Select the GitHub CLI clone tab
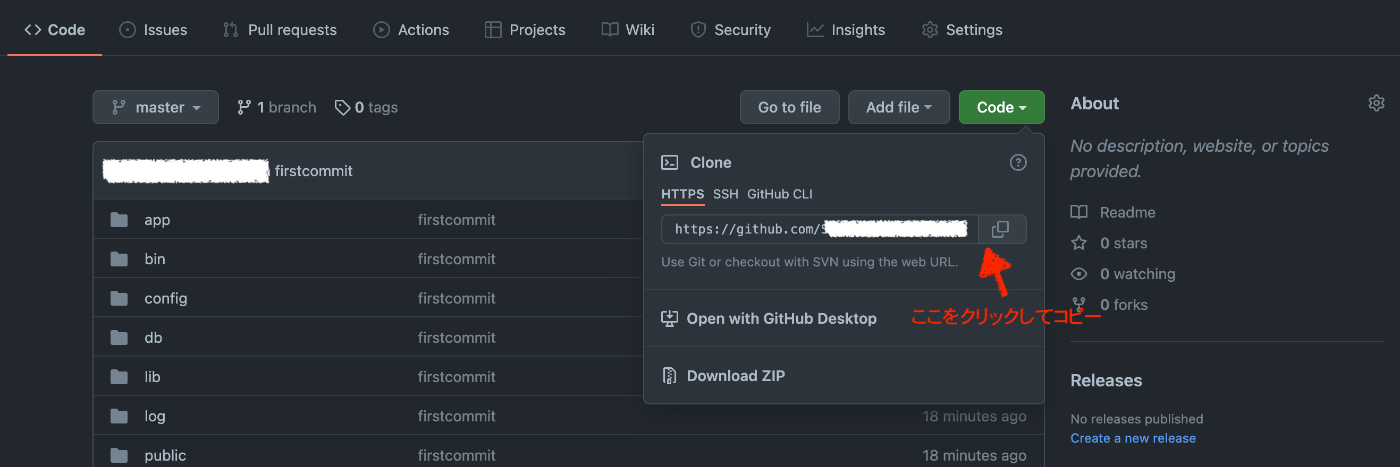The width and height of the screenshot is (1400, 467). coord(780,194)
